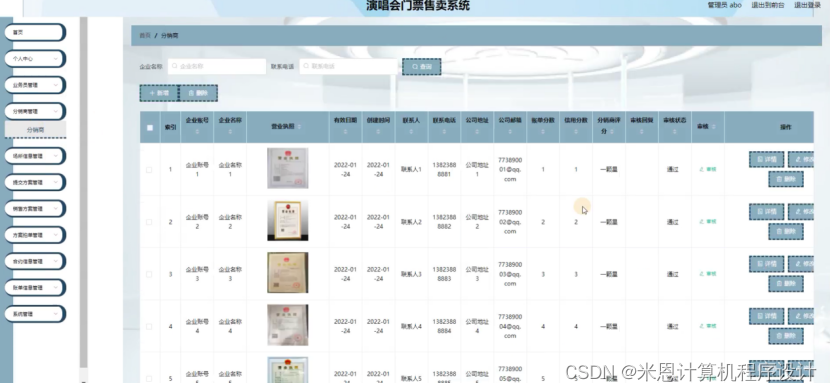Open 详情 for row 1

point(766,159)
